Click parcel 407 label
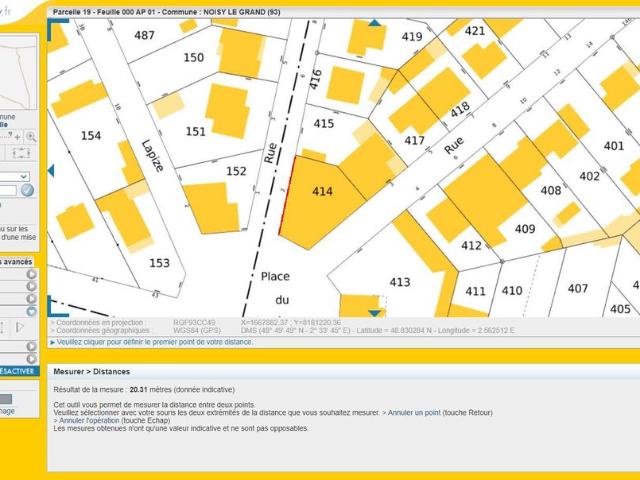 pyautogui.click(x=578, y=289)
